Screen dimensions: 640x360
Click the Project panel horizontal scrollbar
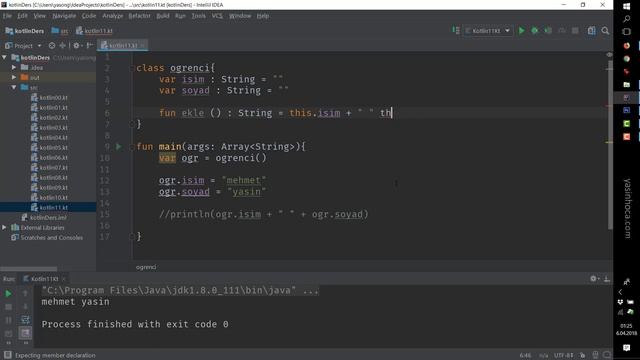point(29,269)
